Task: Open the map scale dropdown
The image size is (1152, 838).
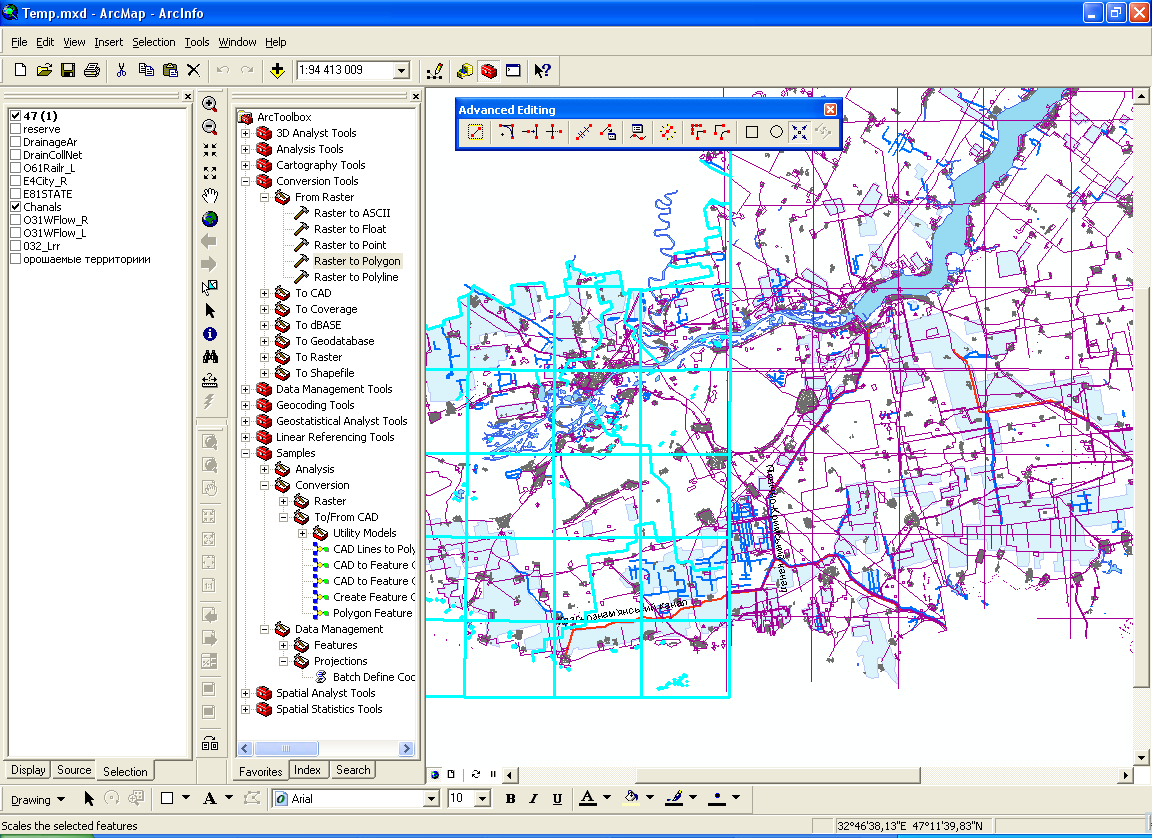Action: 401,71
